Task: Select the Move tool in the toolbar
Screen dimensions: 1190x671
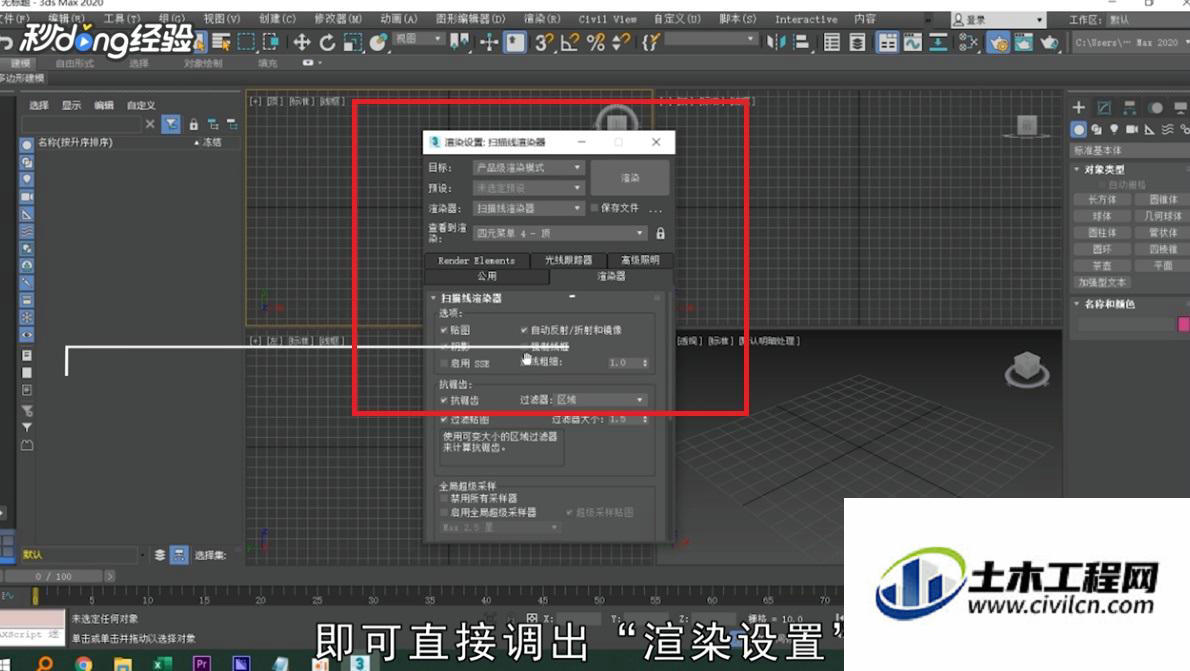Action: 301,43
